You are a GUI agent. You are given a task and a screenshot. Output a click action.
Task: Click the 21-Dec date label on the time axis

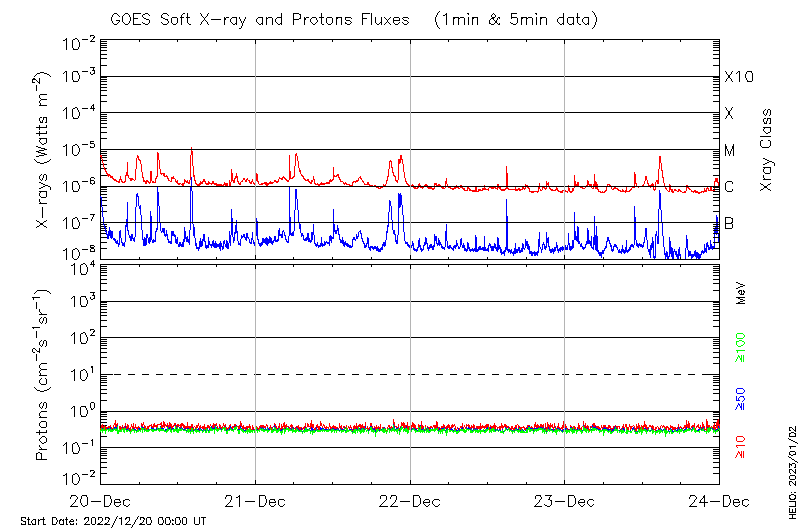pyautogui.click(x=255, y=502)
